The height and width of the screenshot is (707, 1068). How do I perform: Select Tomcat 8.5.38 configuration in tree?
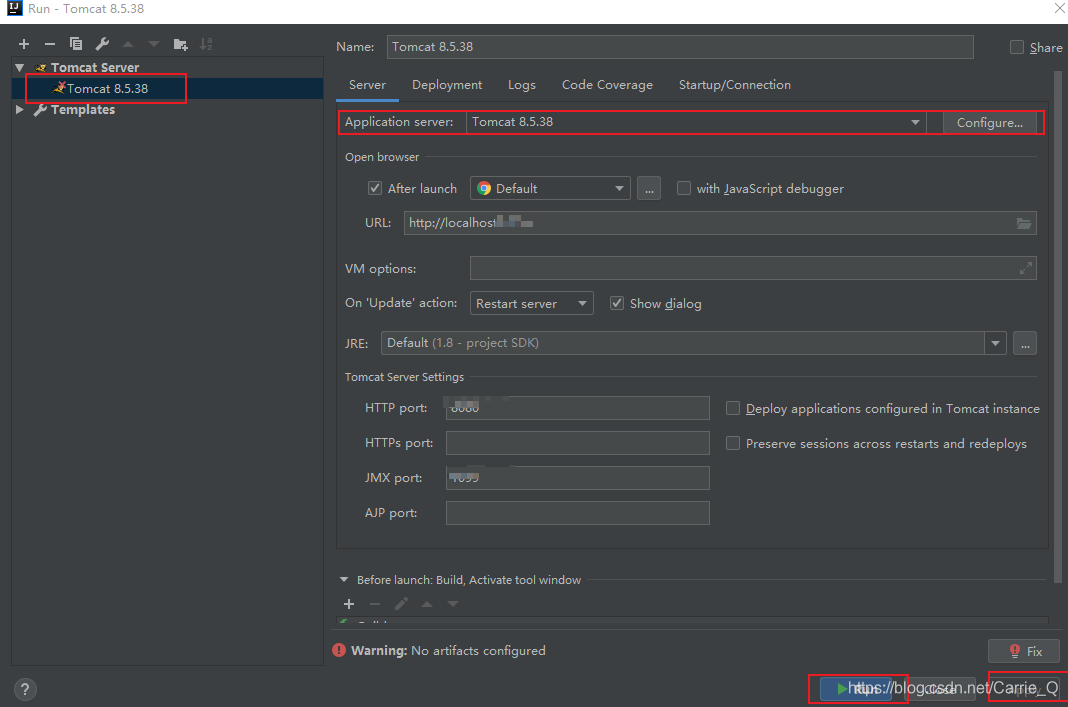click(107, 89)
